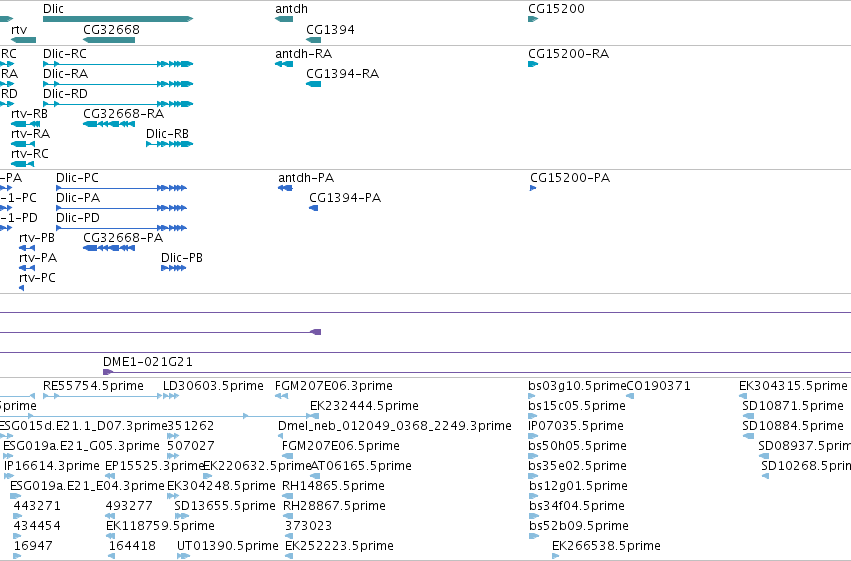Select the Dlic-RB transcript
The height and width of the screenshot is (561, 851).
[169, 144]
